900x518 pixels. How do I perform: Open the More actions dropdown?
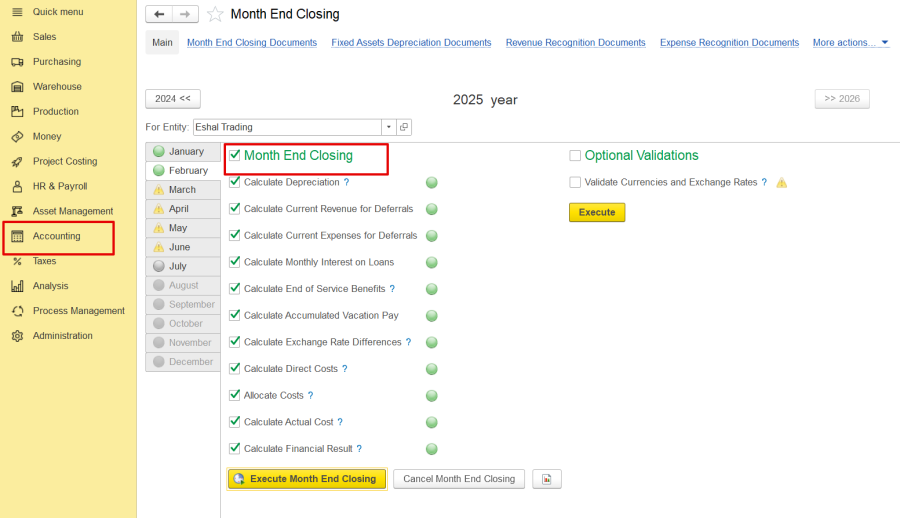point(850,43)
